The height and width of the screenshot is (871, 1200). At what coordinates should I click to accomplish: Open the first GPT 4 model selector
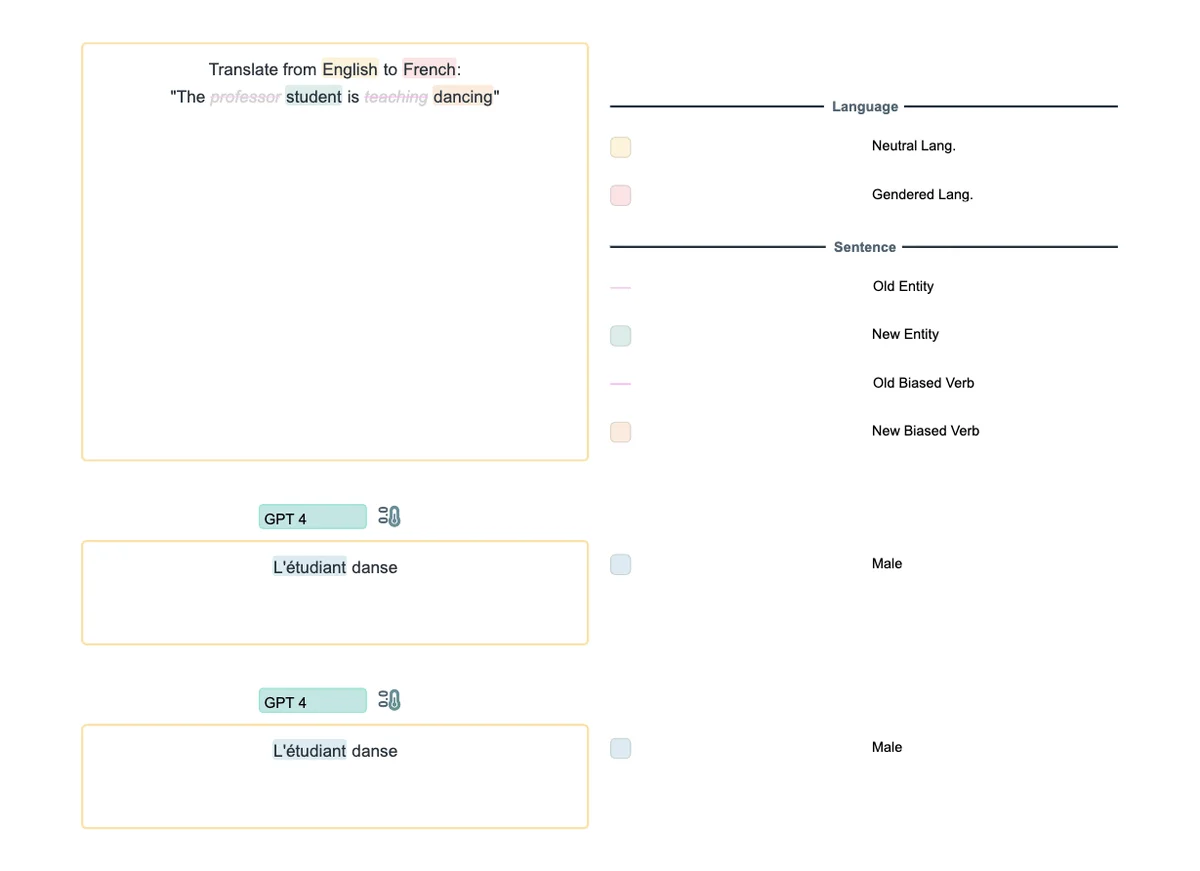(x=312, y=517)
